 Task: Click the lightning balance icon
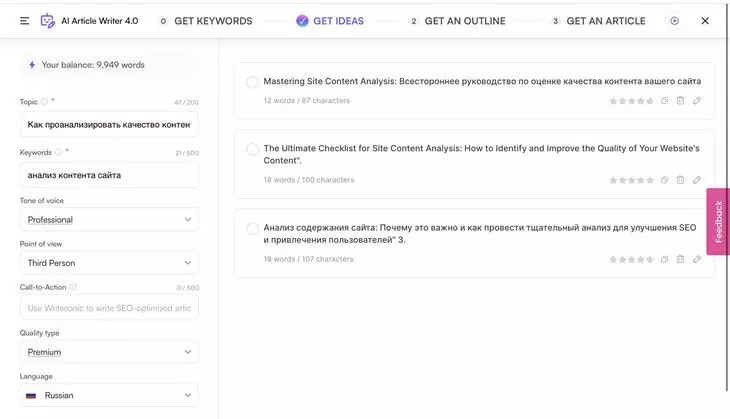tap(32, 65)
